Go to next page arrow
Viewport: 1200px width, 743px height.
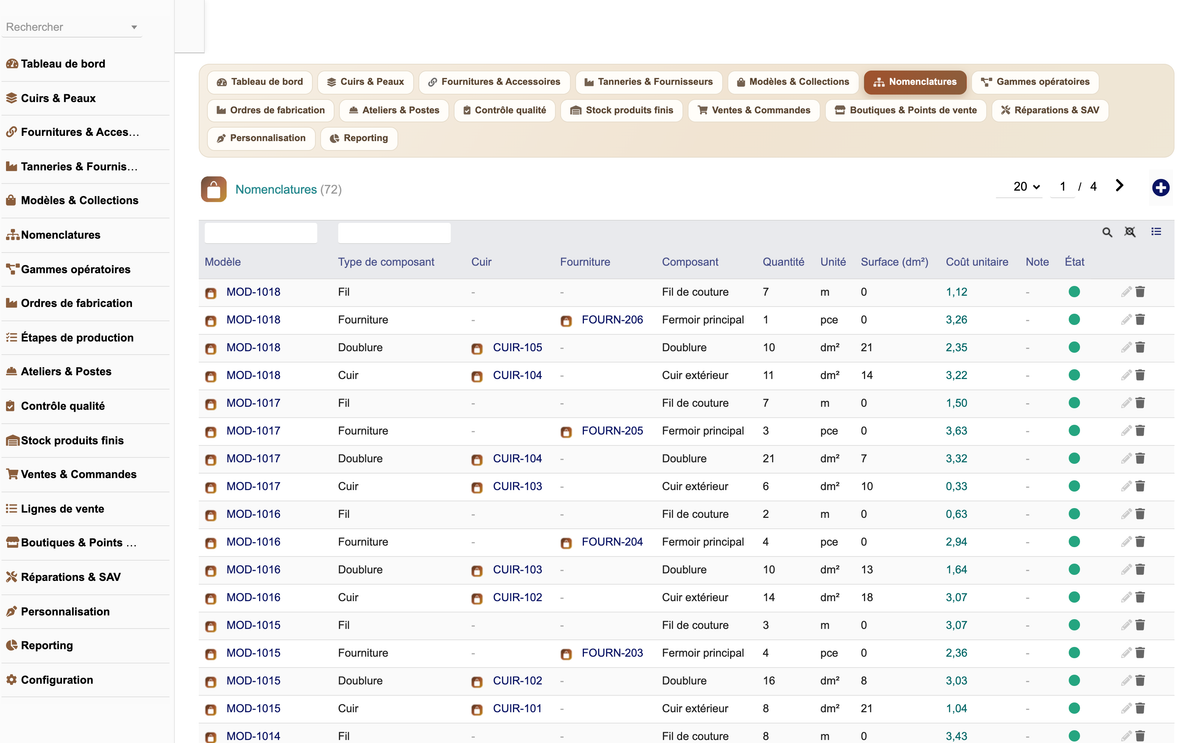(x=1120, y=186)
